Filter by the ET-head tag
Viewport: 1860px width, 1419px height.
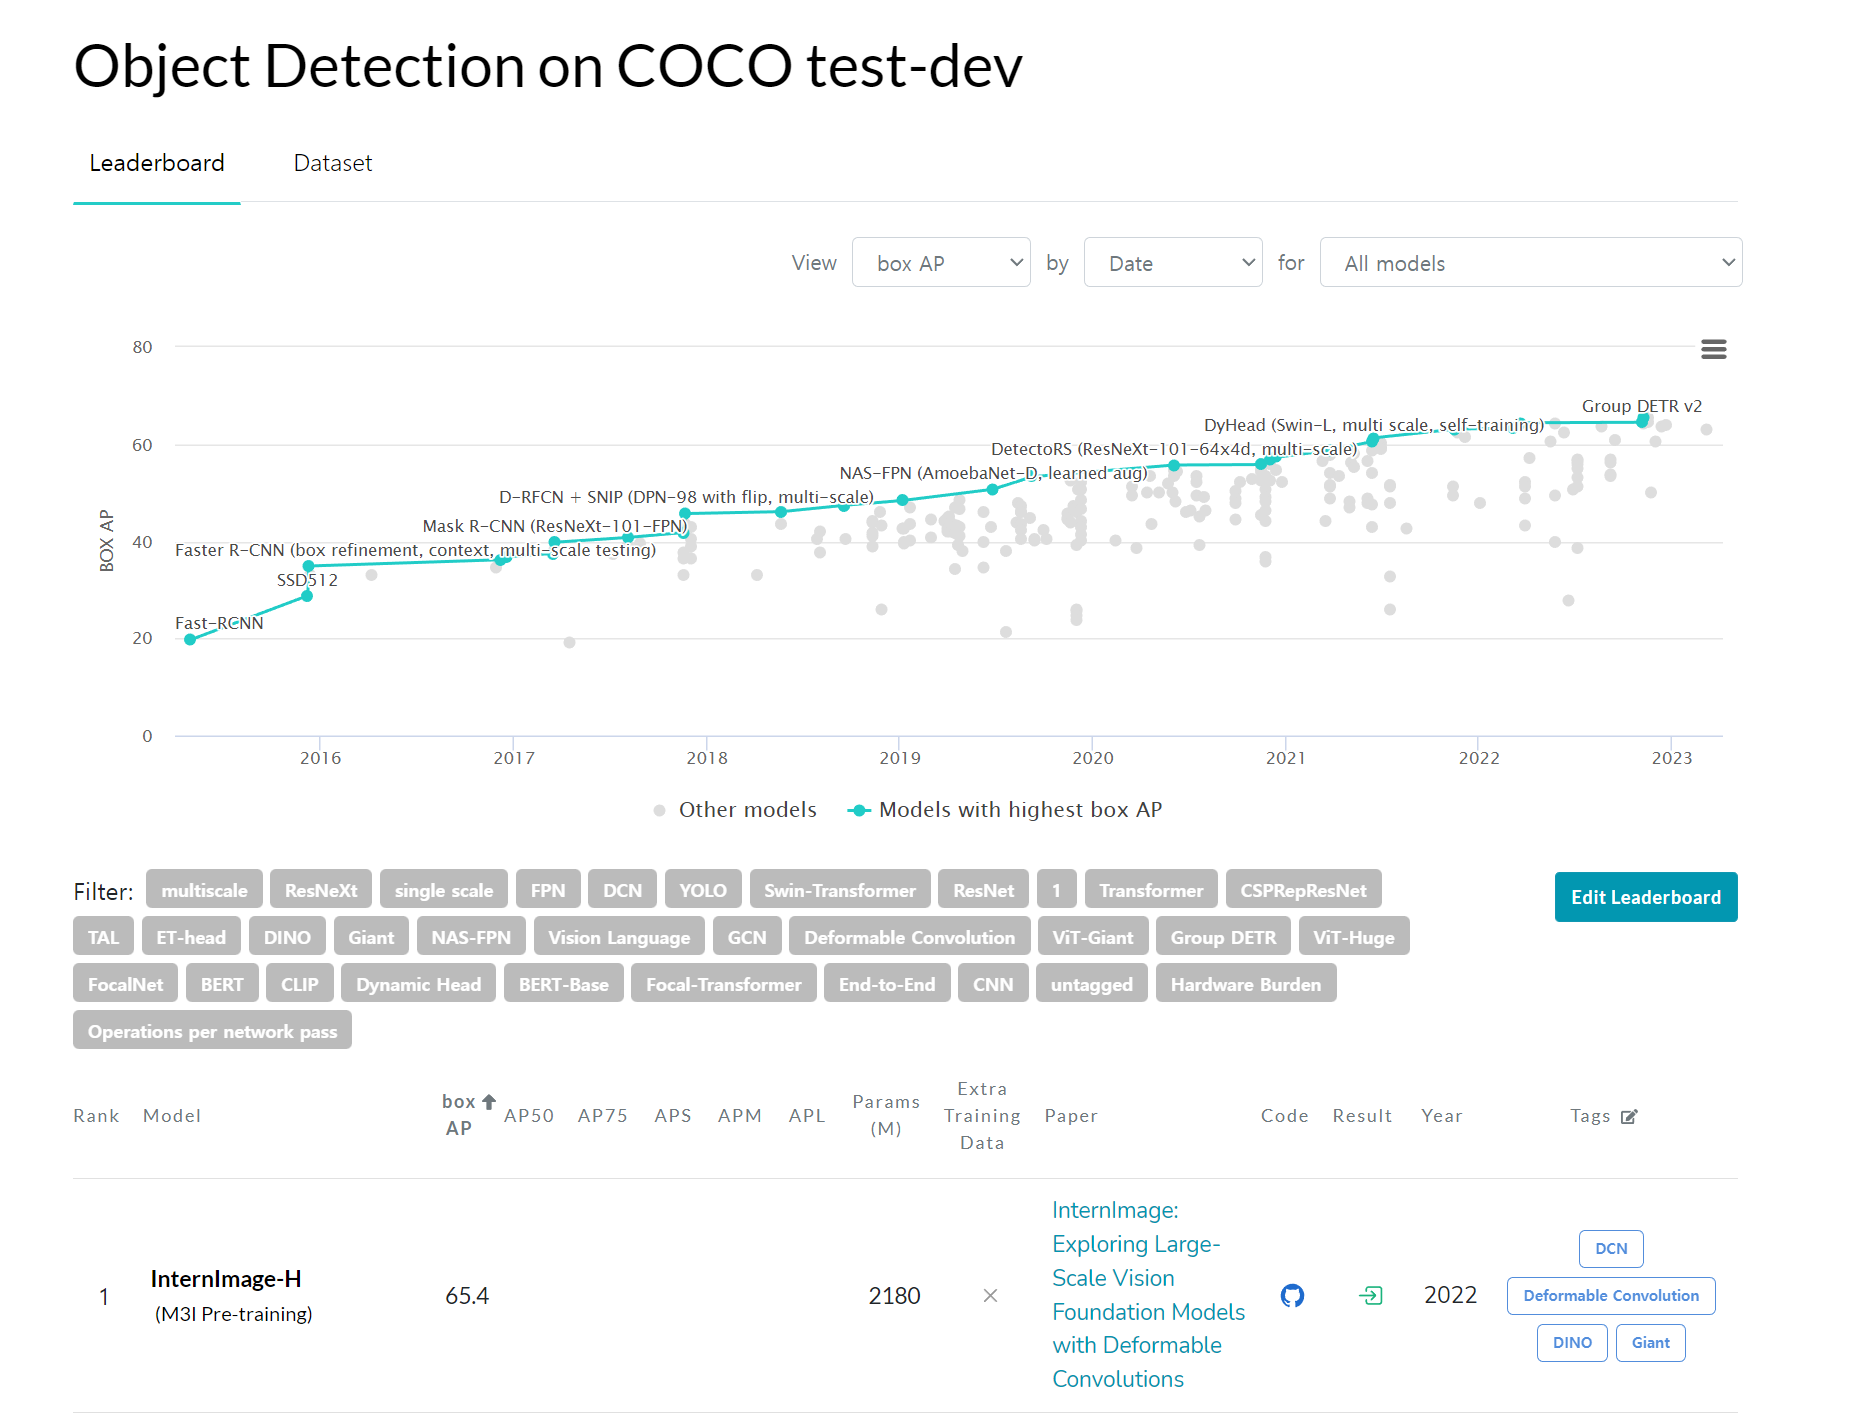coord(191,937)
